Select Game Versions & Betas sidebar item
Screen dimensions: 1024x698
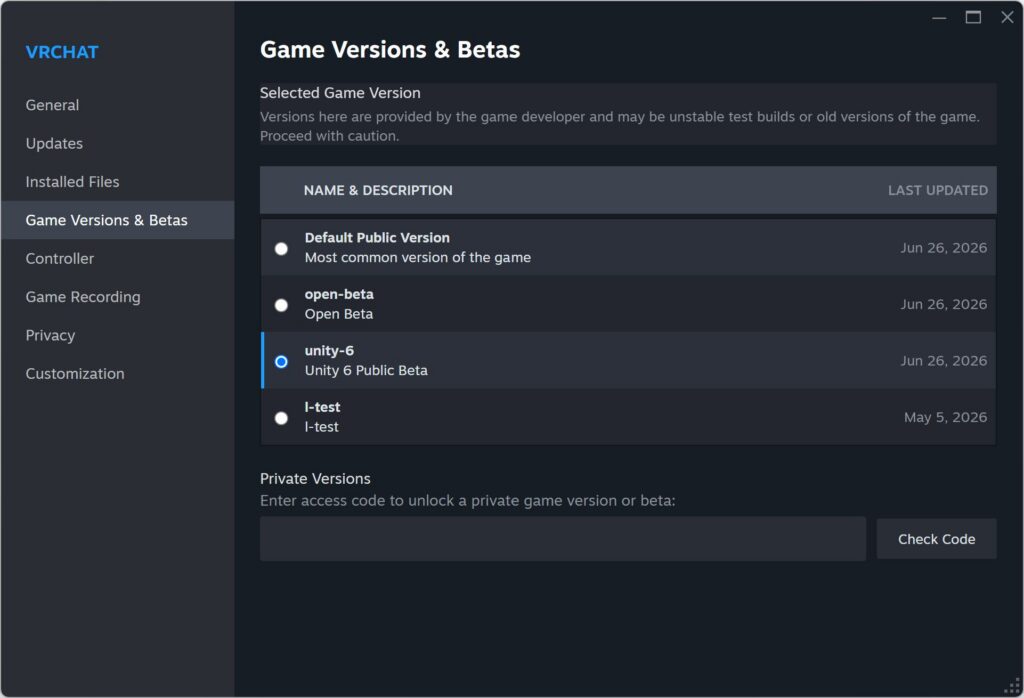[118, 220]
